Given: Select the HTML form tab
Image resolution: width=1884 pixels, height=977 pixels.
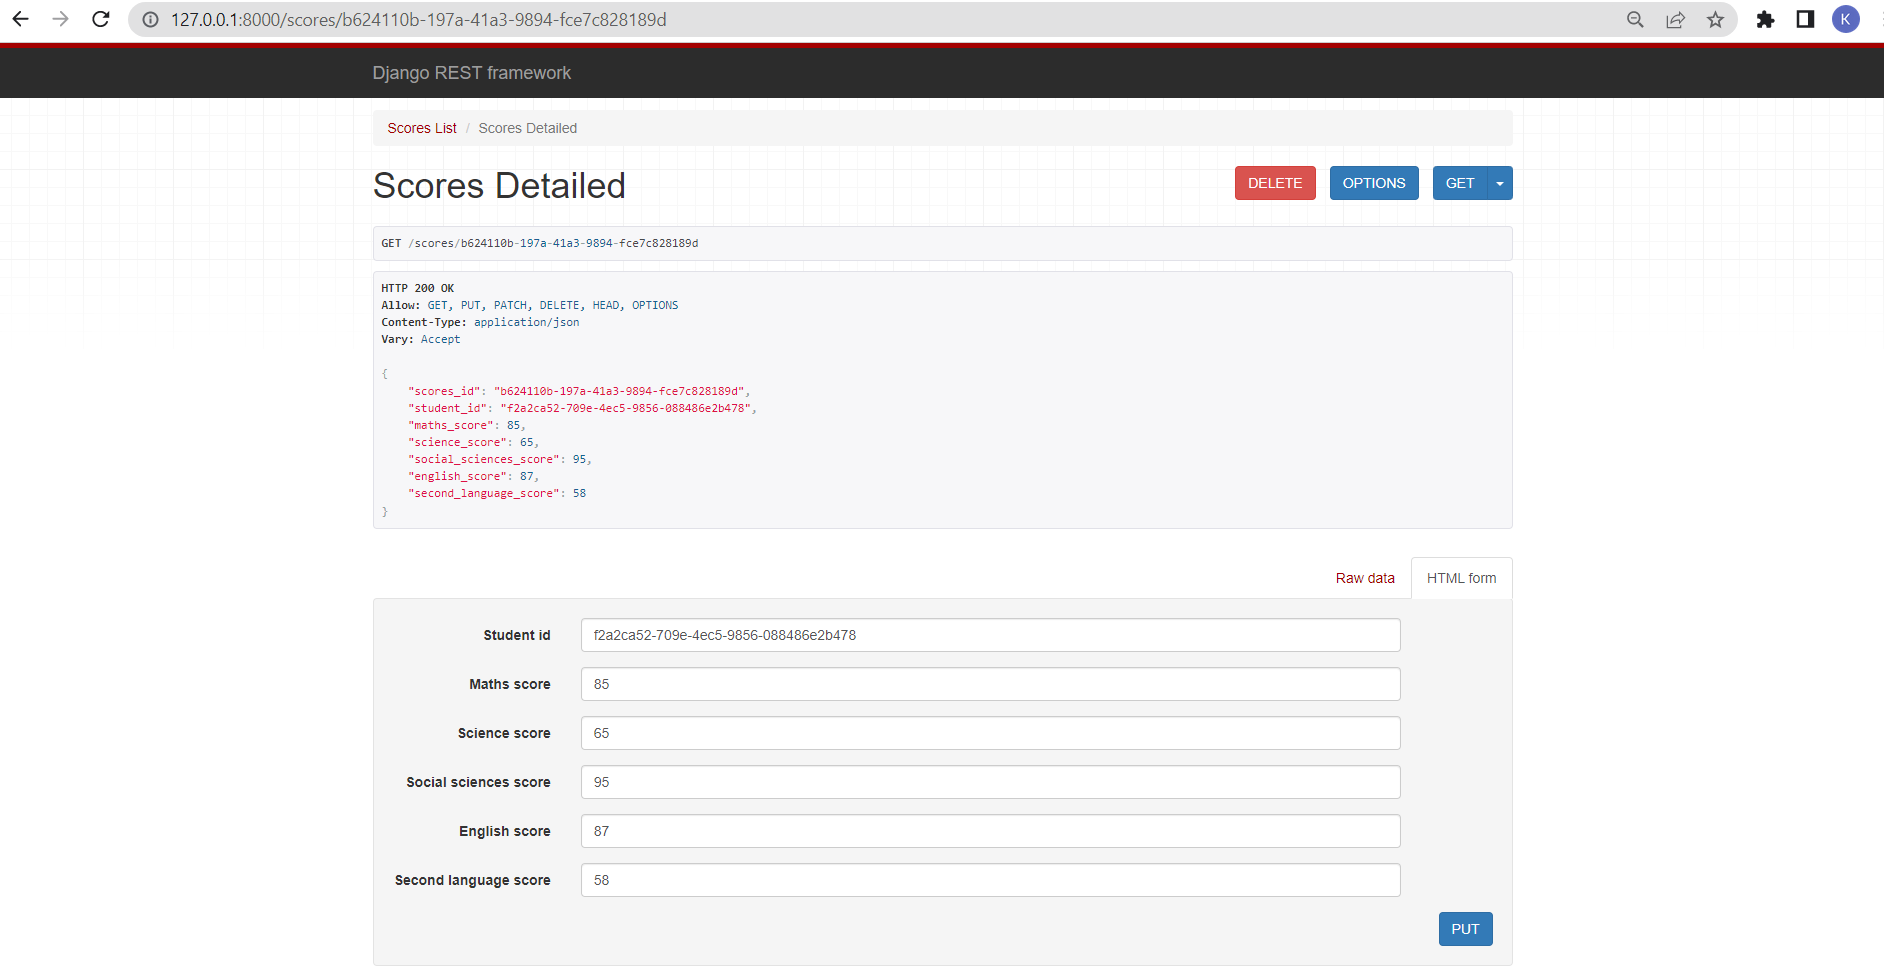Looking at the screenshot, I should click(1461, 578).
